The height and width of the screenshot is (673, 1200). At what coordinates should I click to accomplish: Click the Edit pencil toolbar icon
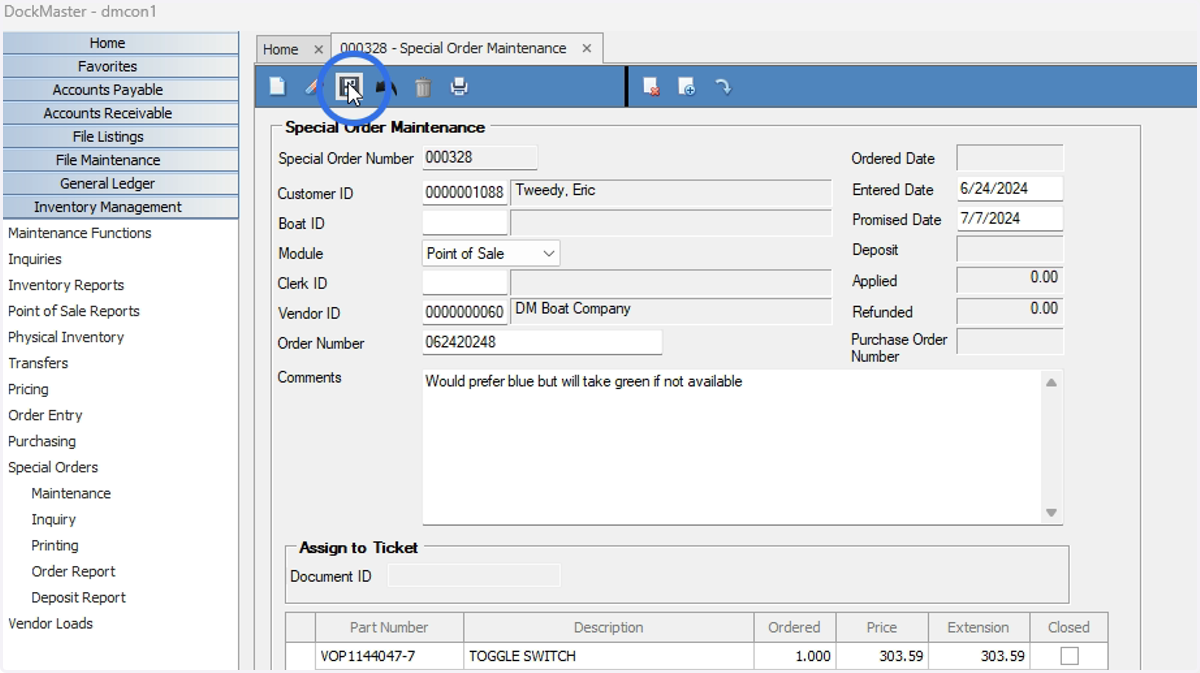[x=311, y=87]
